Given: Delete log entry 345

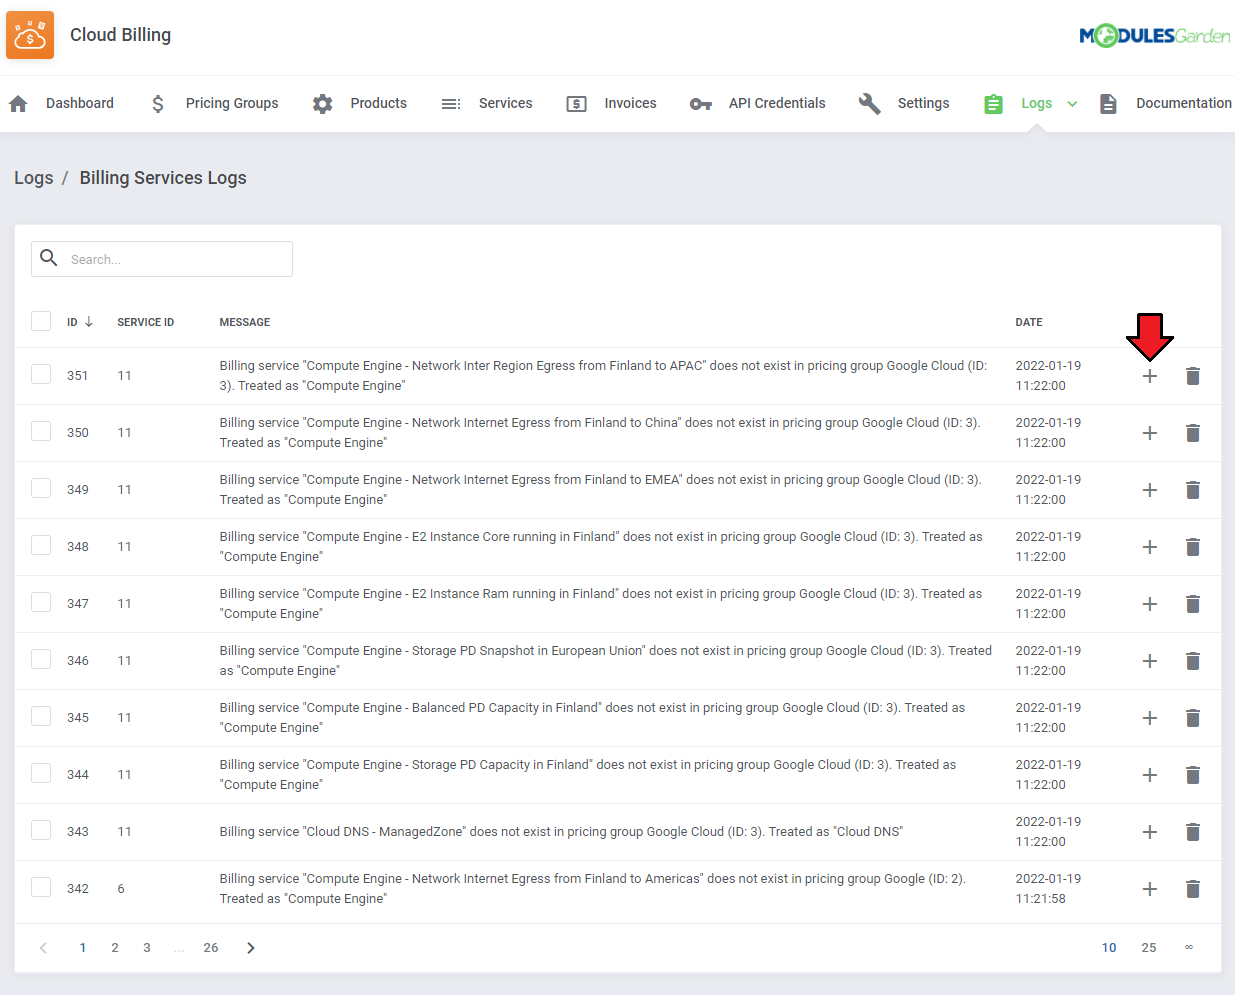Looking at the screenshot, I should point(1193,718).
